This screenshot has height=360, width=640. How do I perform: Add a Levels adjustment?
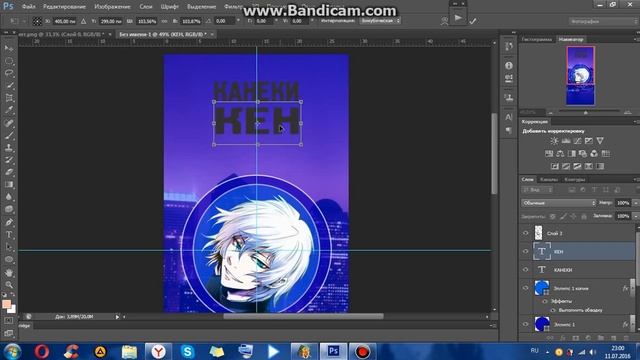tap(566, 141)
